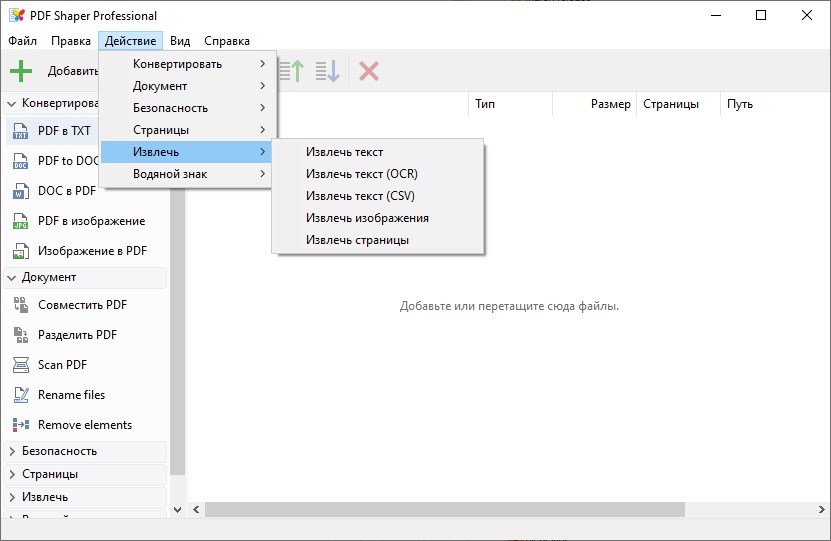Click the Добавить button label
The width and height of the screenshot is (831, 541).
coord(73,71)
